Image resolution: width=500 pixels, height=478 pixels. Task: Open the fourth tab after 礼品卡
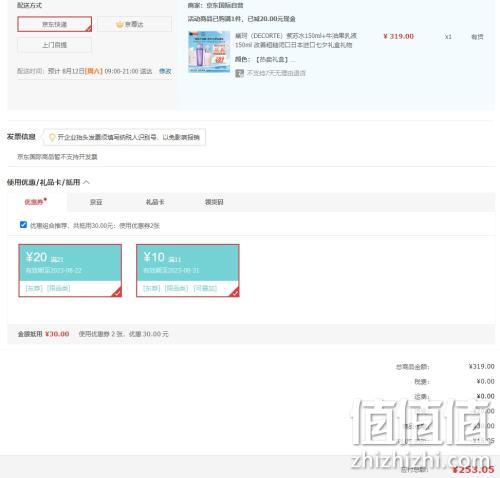[214, 202]
